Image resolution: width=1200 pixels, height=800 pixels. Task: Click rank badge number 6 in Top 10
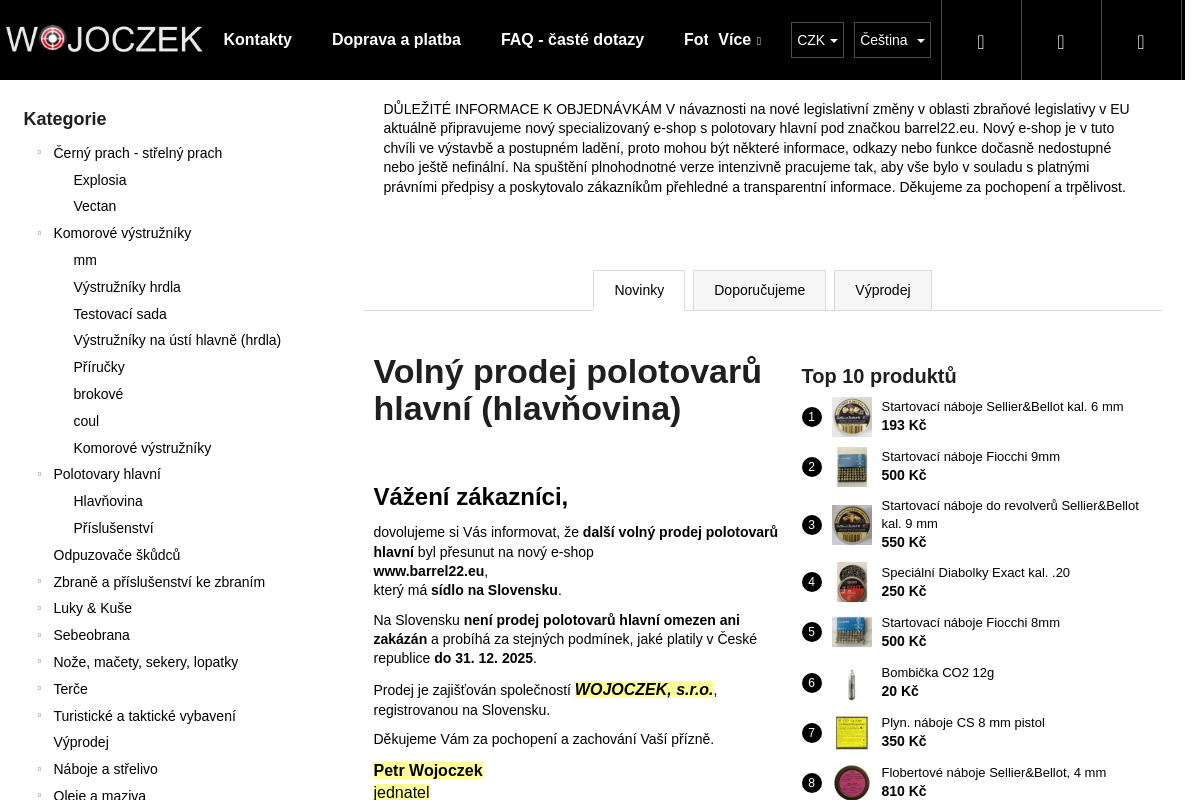click(811, 683)
